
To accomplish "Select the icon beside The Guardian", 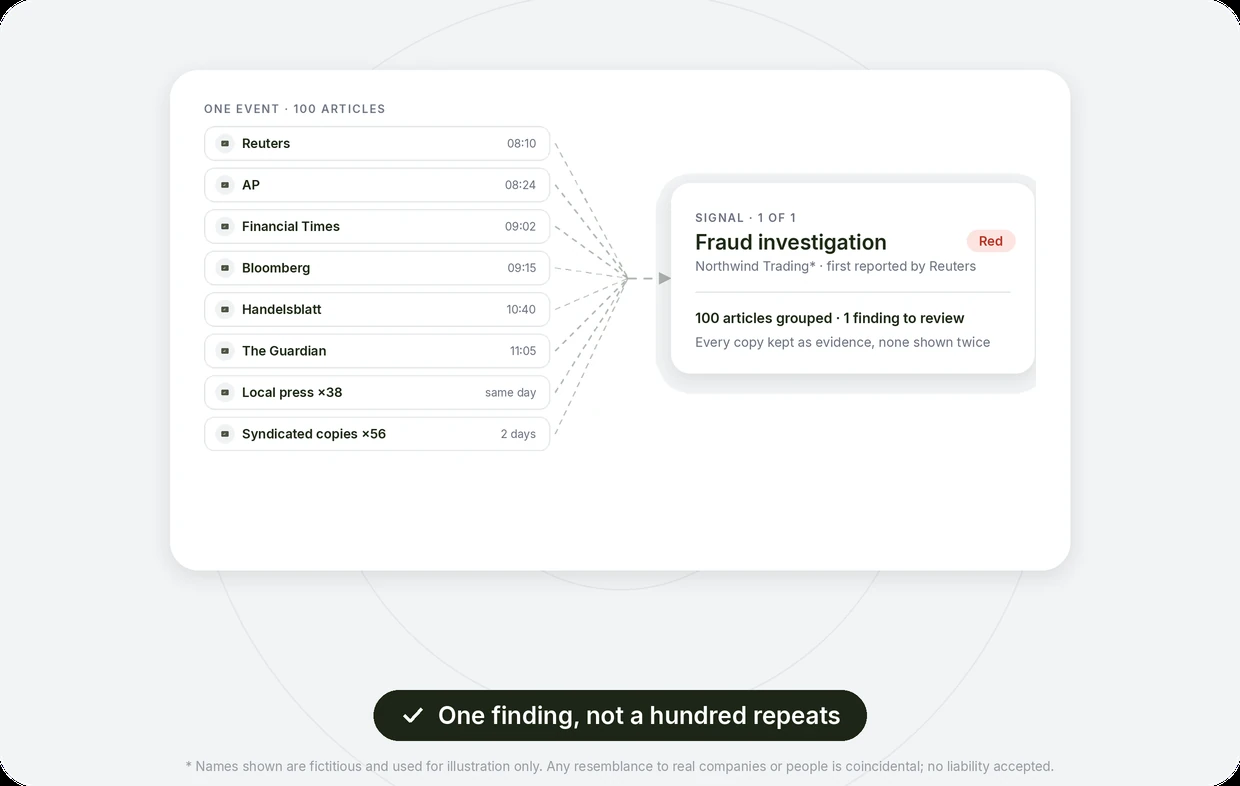I will pos(225,351).
